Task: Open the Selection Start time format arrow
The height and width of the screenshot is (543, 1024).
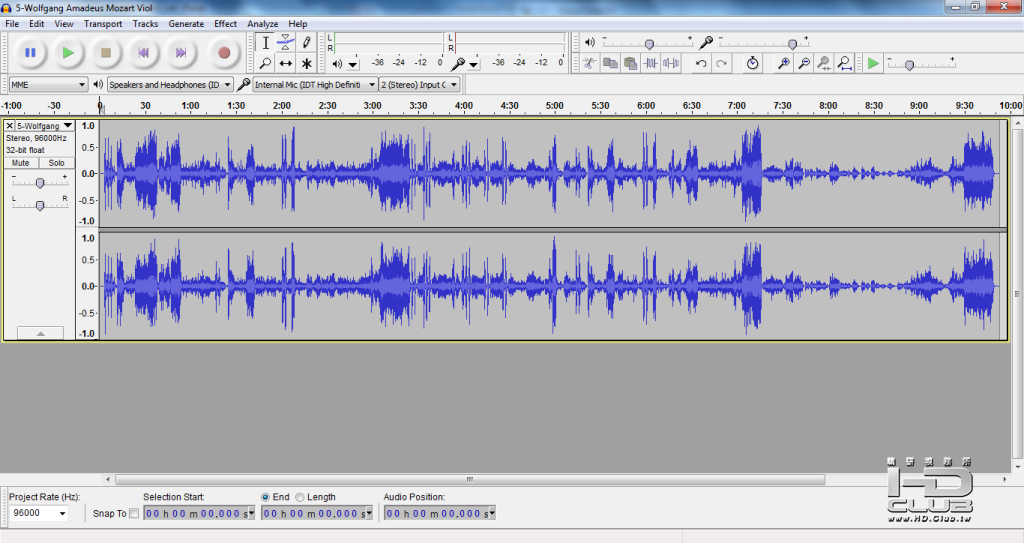Action: pyautogui.click(x=251, y=514)
